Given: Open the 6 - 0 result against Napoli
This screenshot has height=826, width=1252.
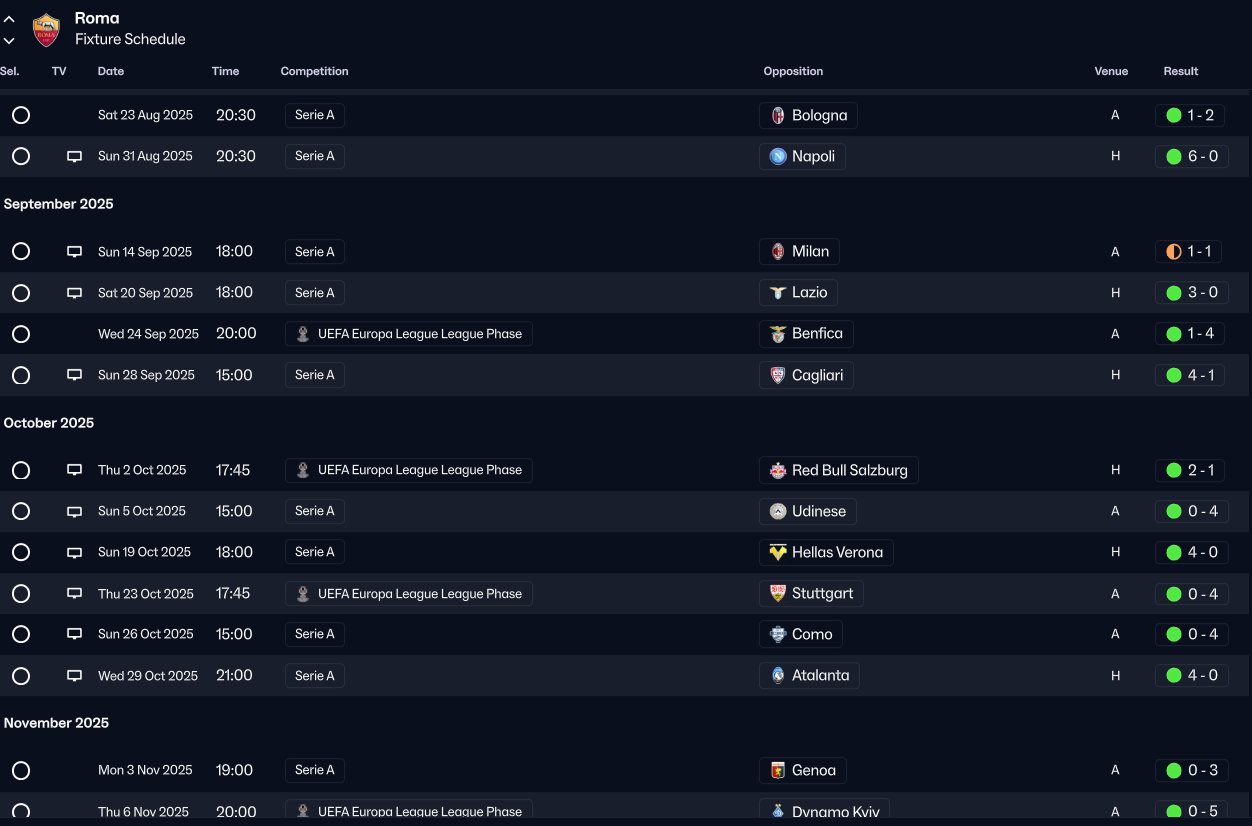Looking at the screenshot, I should (x=1202, y=157).
